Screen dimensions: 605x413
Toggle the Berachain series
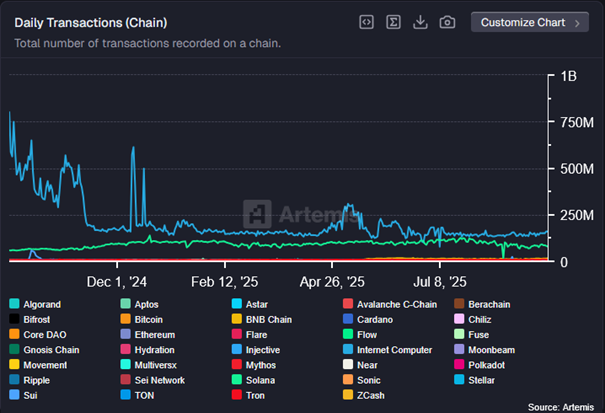tap(482, 304)
